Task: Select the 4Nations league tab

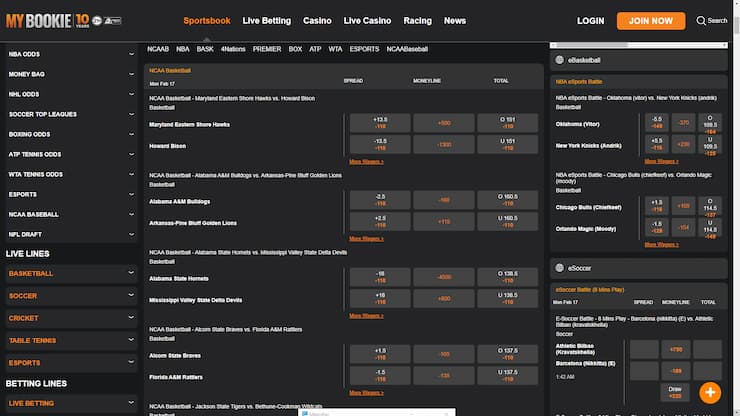Action: (x=233, y=49)
